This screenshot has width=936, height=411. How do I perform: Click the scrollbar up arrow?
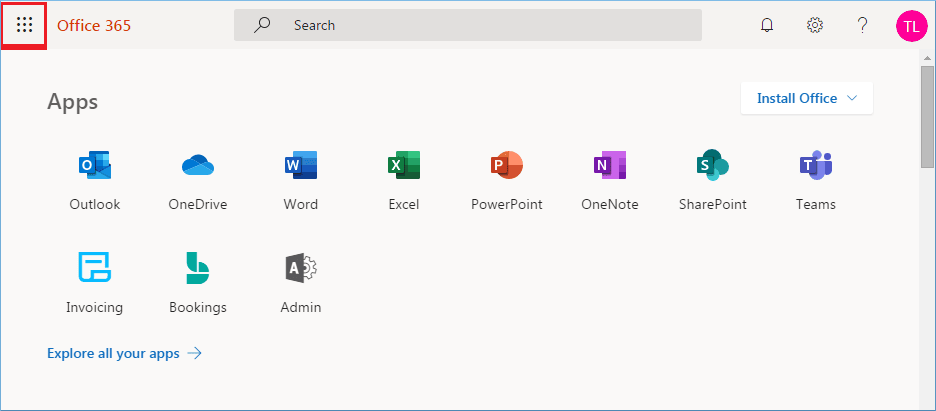coord(928,58)
